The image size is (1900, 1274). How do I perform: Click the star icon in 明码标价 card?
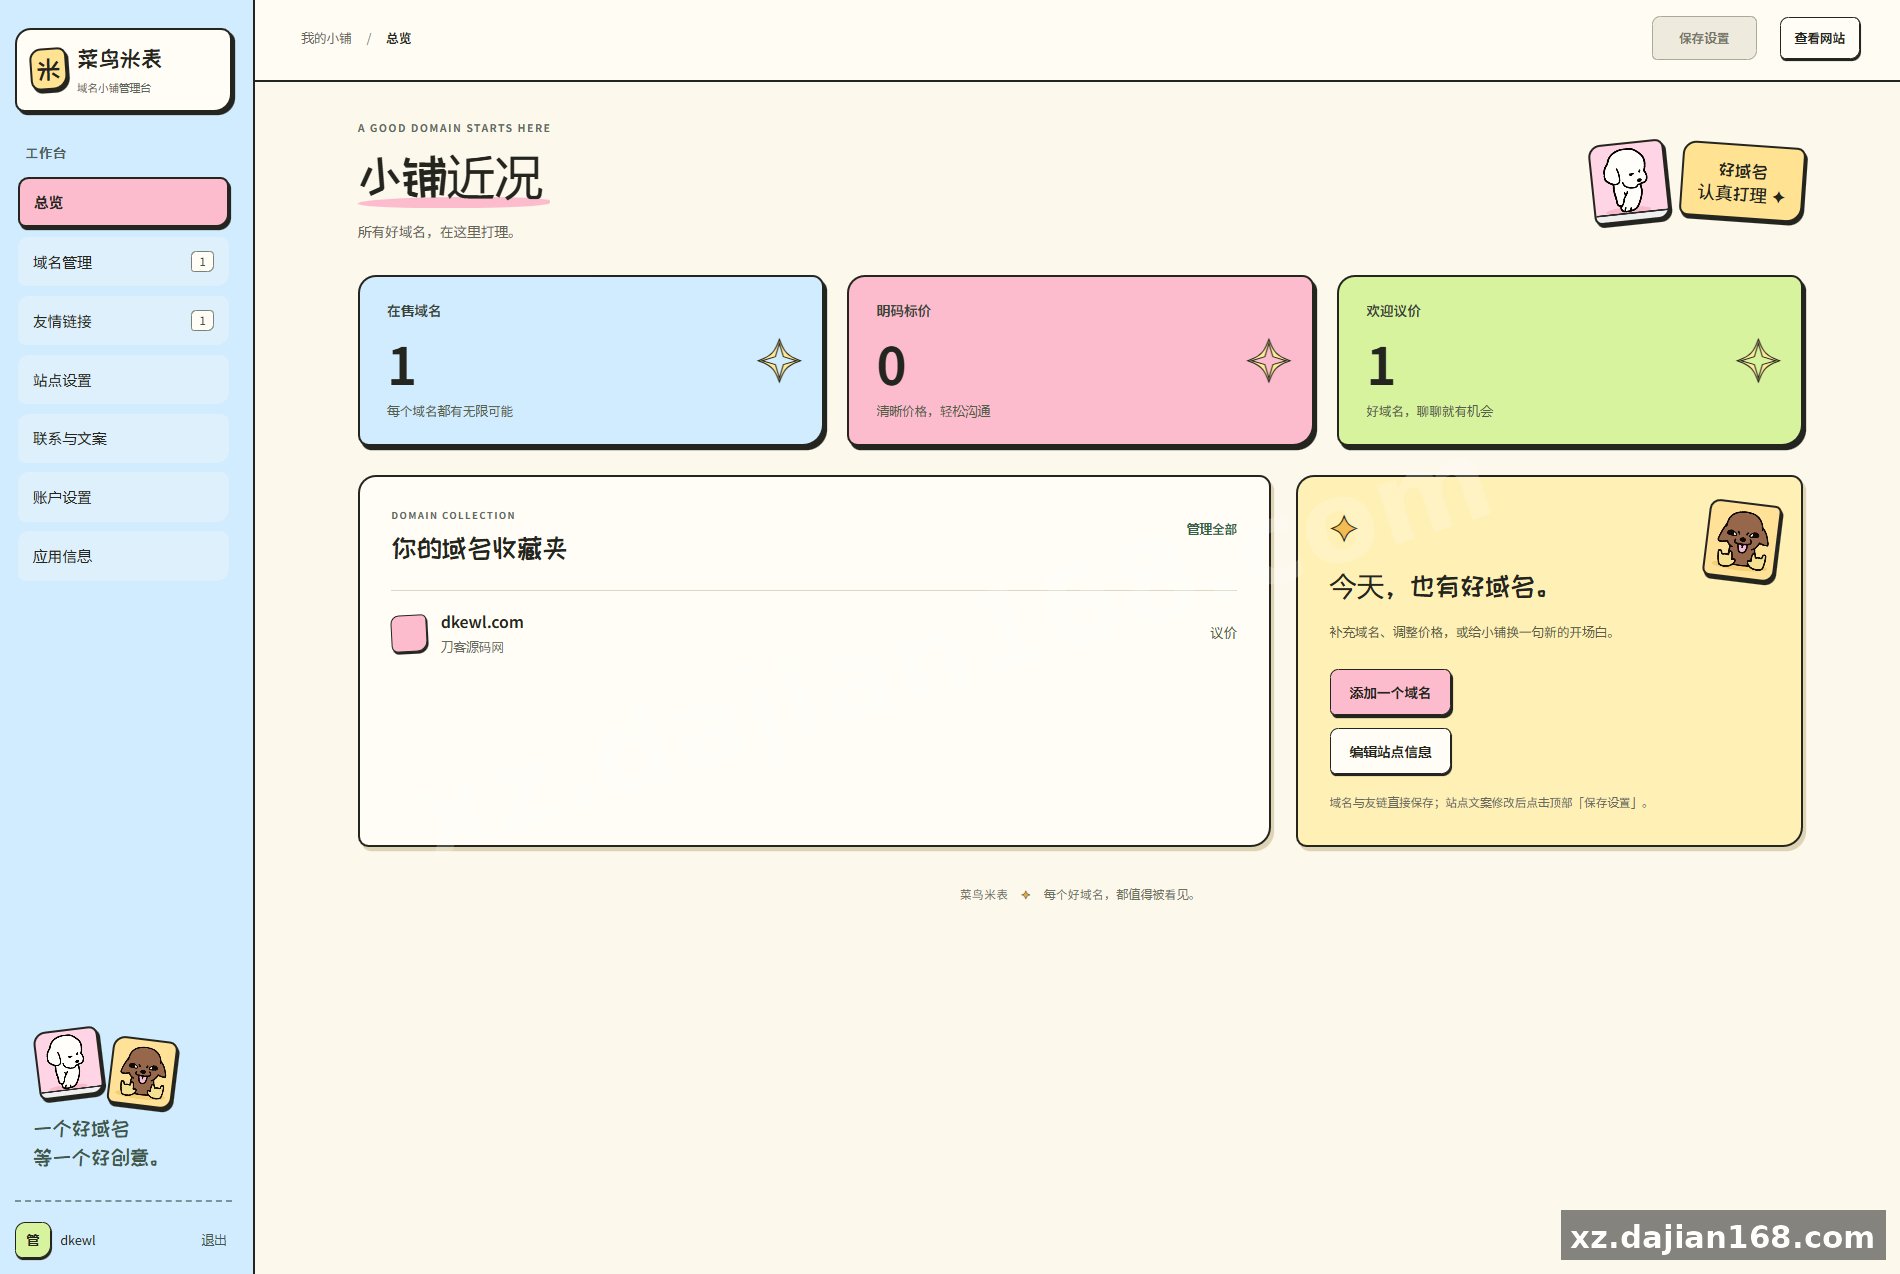point(1269,361)
